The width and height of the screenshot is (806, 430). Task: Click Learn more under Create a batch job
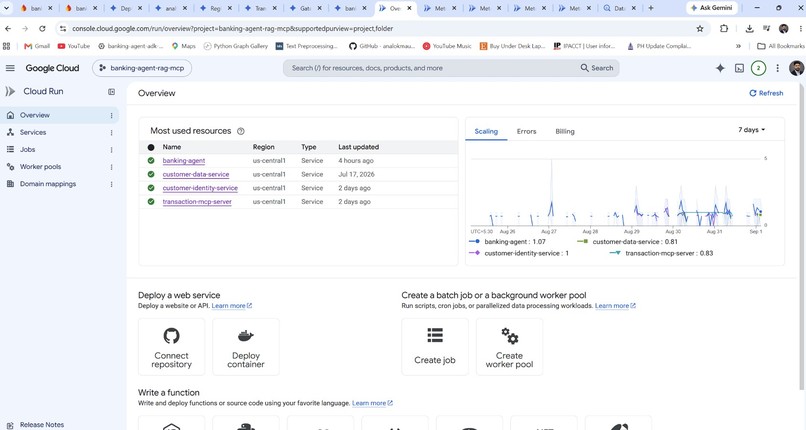coord(615,306)
